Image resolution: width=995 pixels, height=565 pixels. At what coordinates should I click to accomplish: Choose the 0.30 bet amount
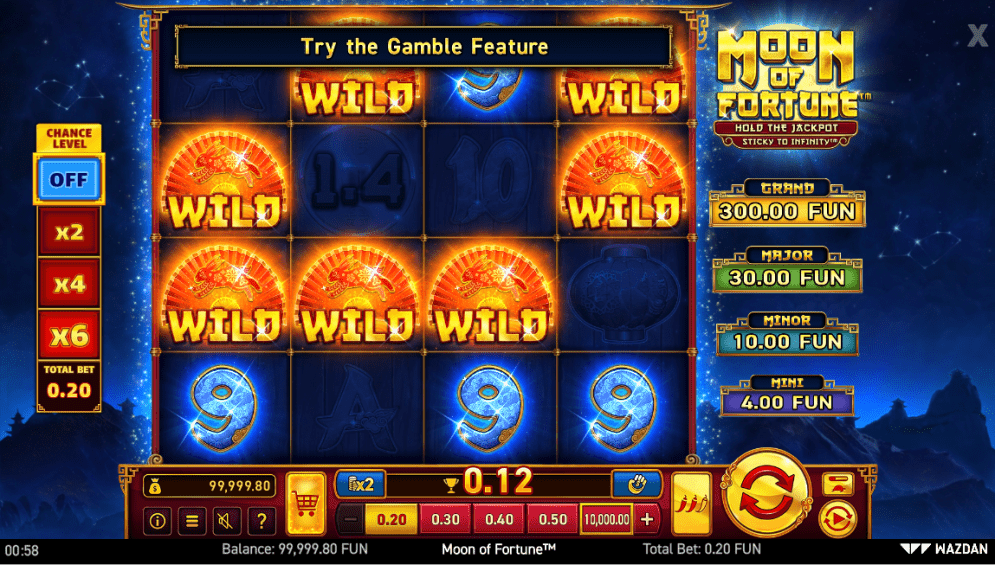click(445, 519)
